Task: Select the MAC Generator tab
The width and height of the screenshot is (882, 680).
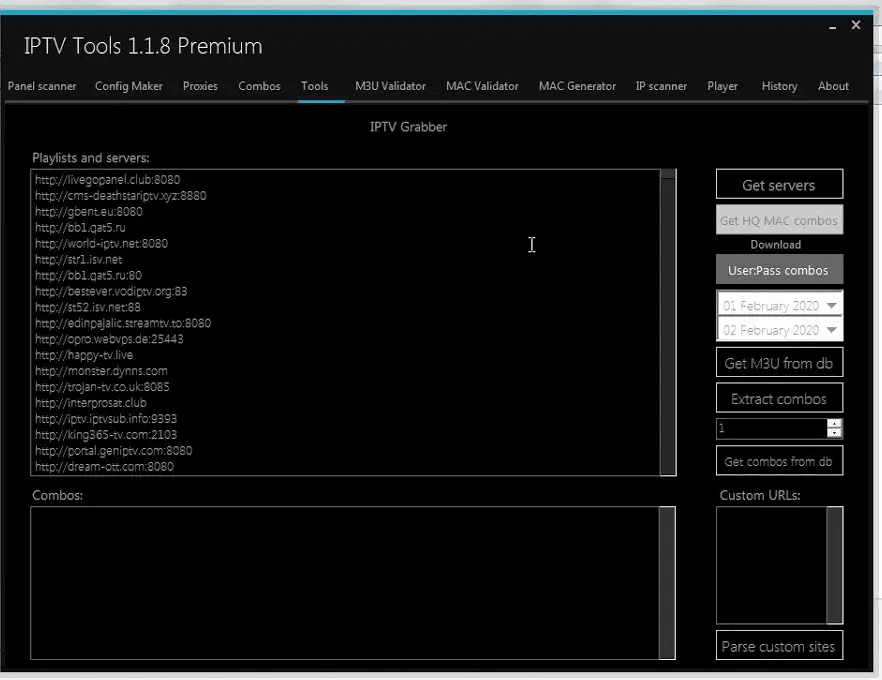Action: click(x=577, y=87)
